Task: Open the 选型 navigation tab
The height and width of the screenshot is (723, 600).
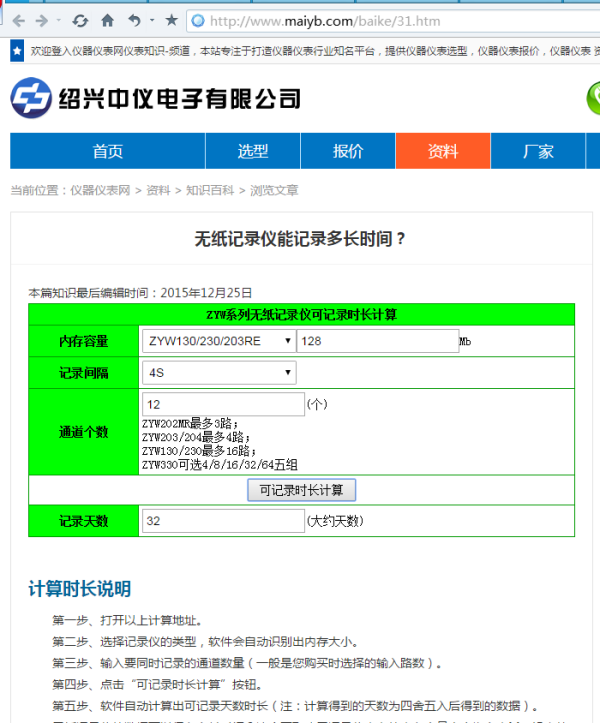Action: [x=253, y=151]
